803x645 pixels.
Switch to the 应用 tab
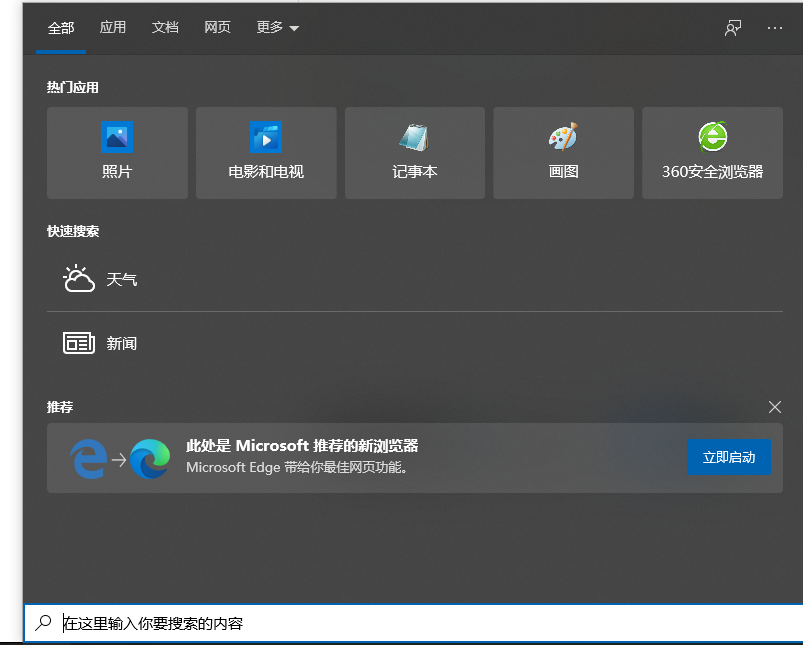(x=113, y=28)
